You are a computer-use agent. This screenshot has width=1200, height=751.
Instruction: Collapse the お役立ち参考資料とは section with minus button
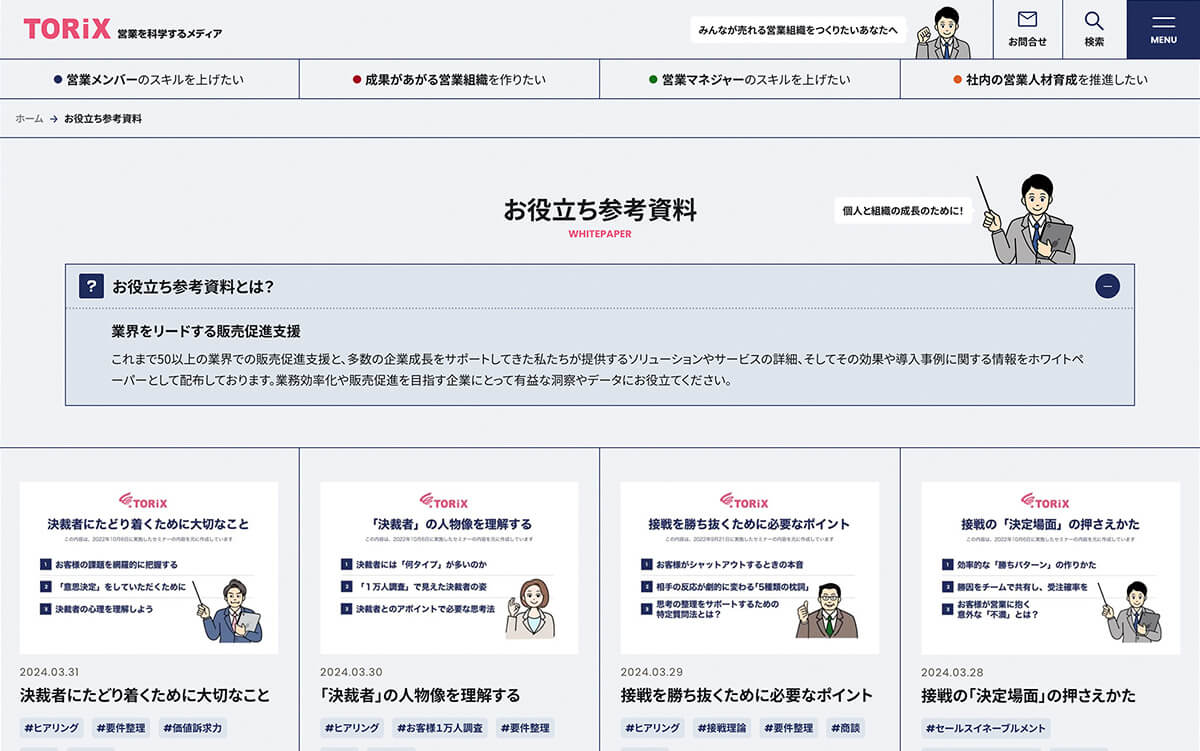(x=1107, y=286)
